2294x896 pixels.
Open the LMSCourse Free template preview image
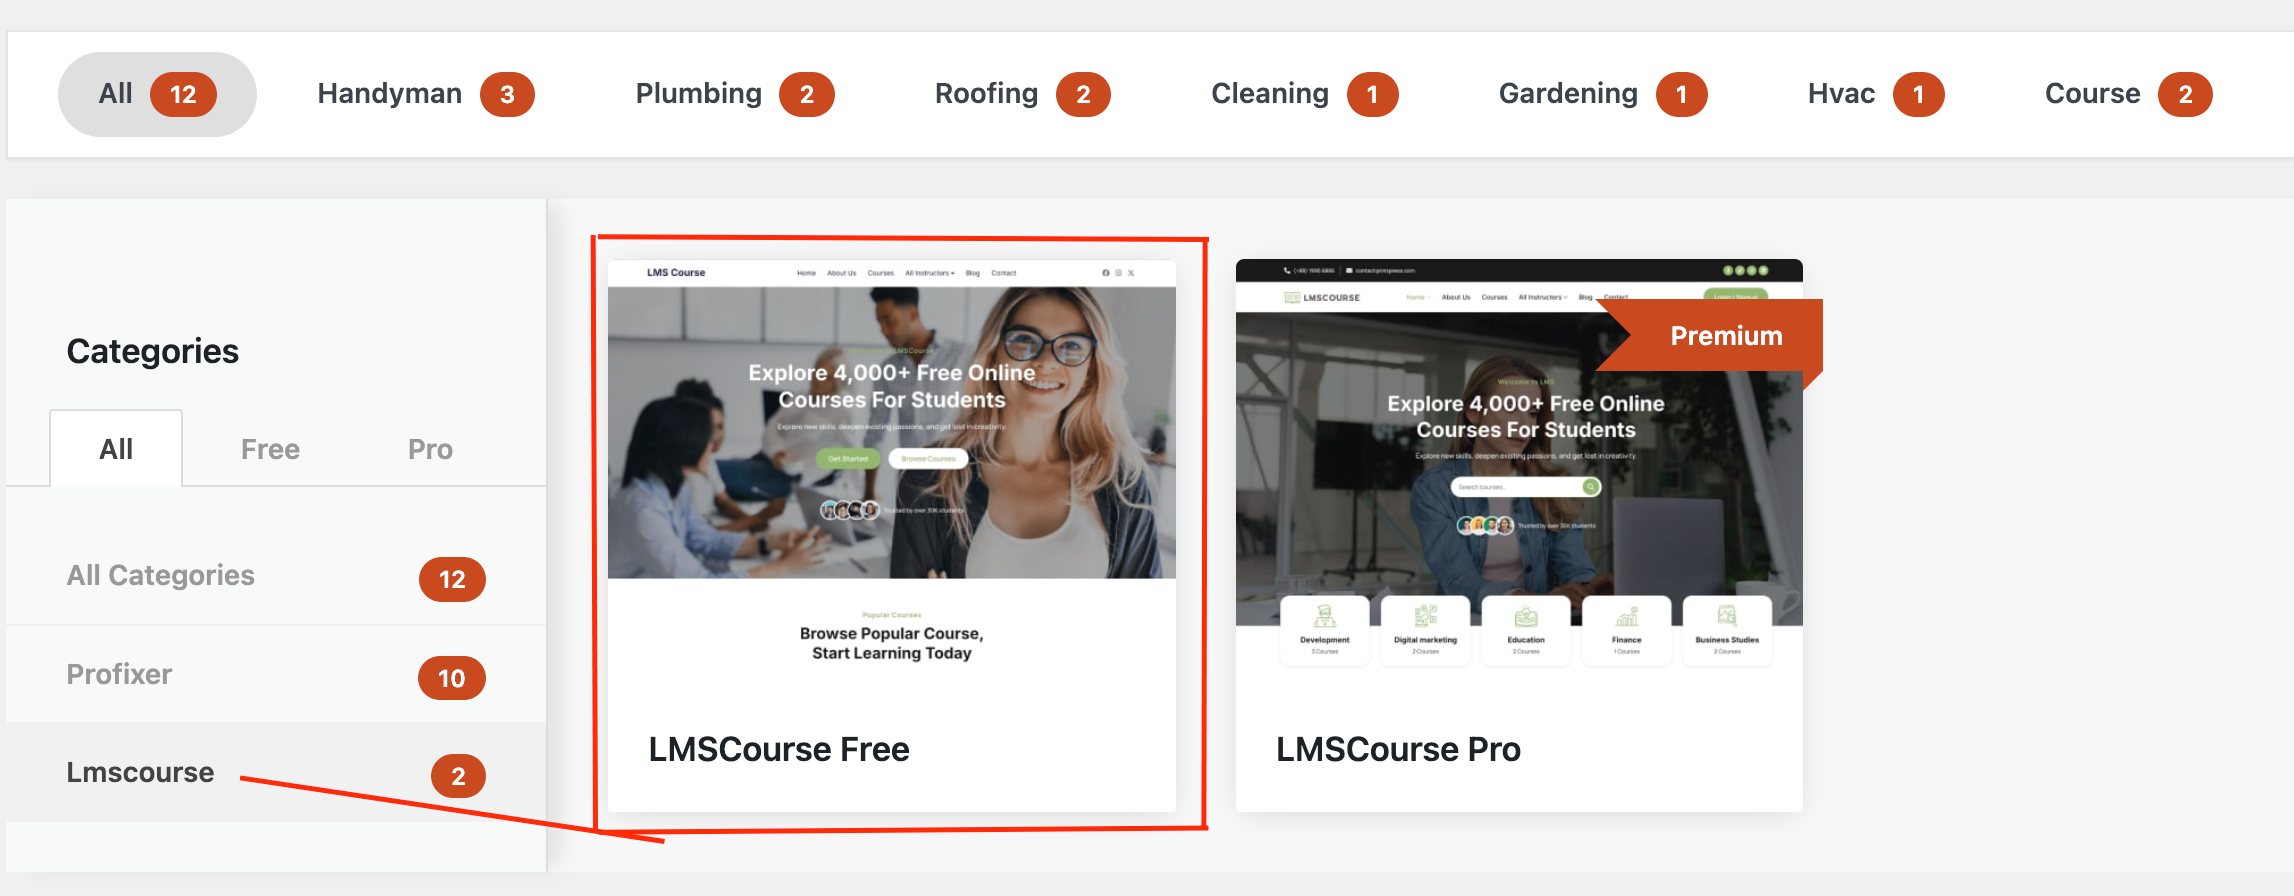pyautogui.click(x=892, y=475)
